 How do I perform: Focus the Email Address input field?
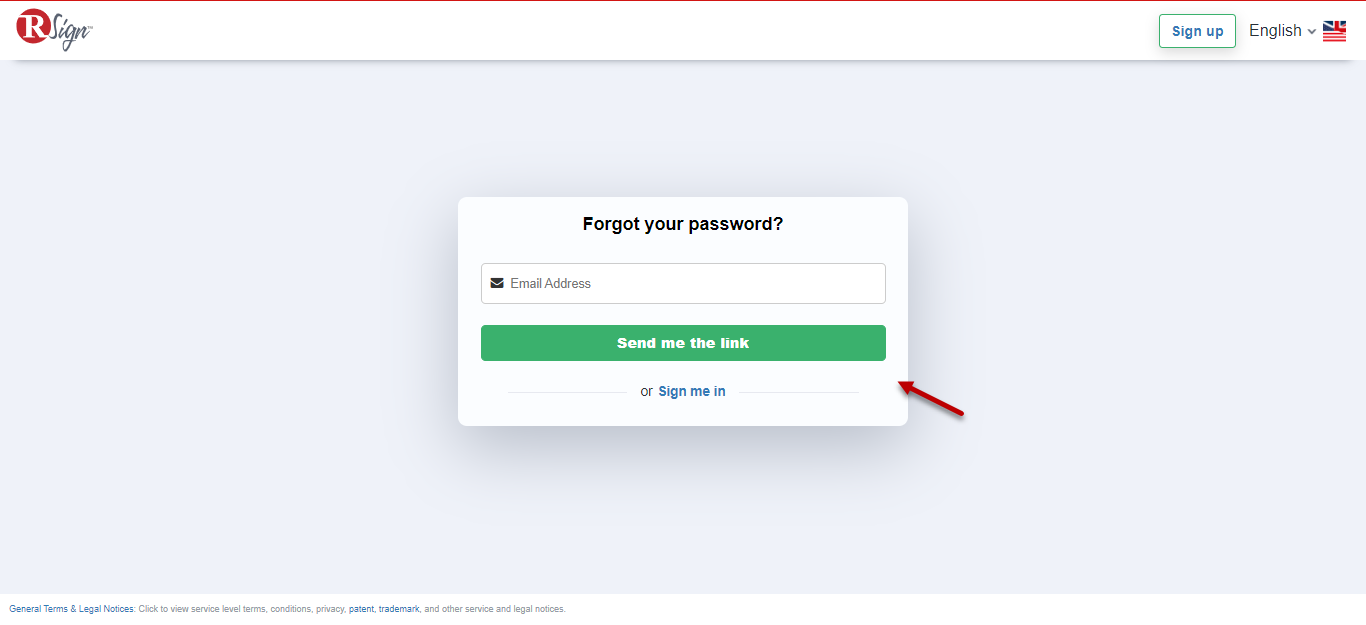coord(690,283)
